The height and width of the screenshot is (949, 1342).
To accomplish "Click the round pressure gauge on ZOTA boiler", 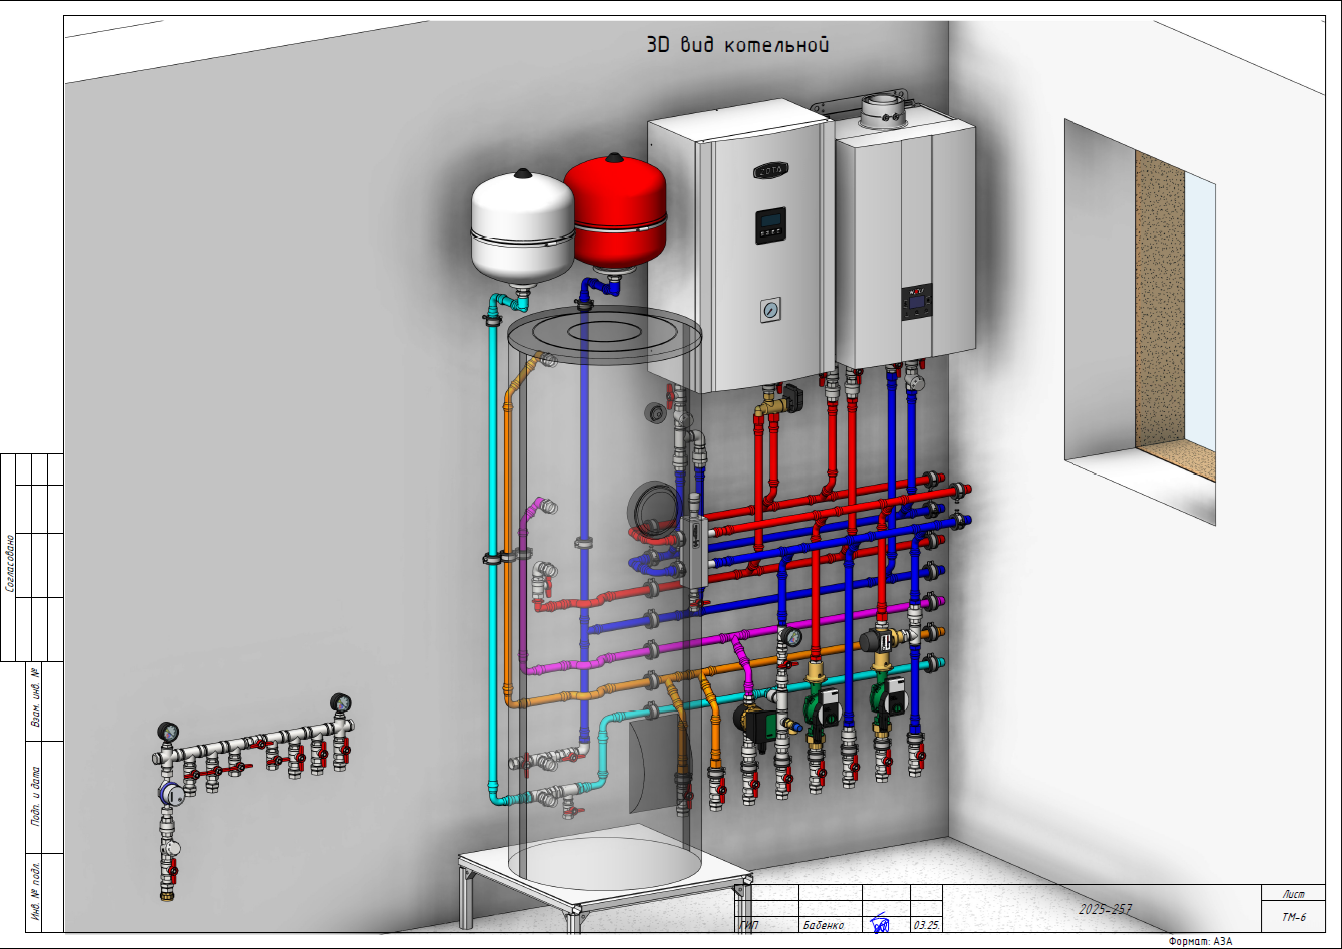I will (x=770, y=310).
